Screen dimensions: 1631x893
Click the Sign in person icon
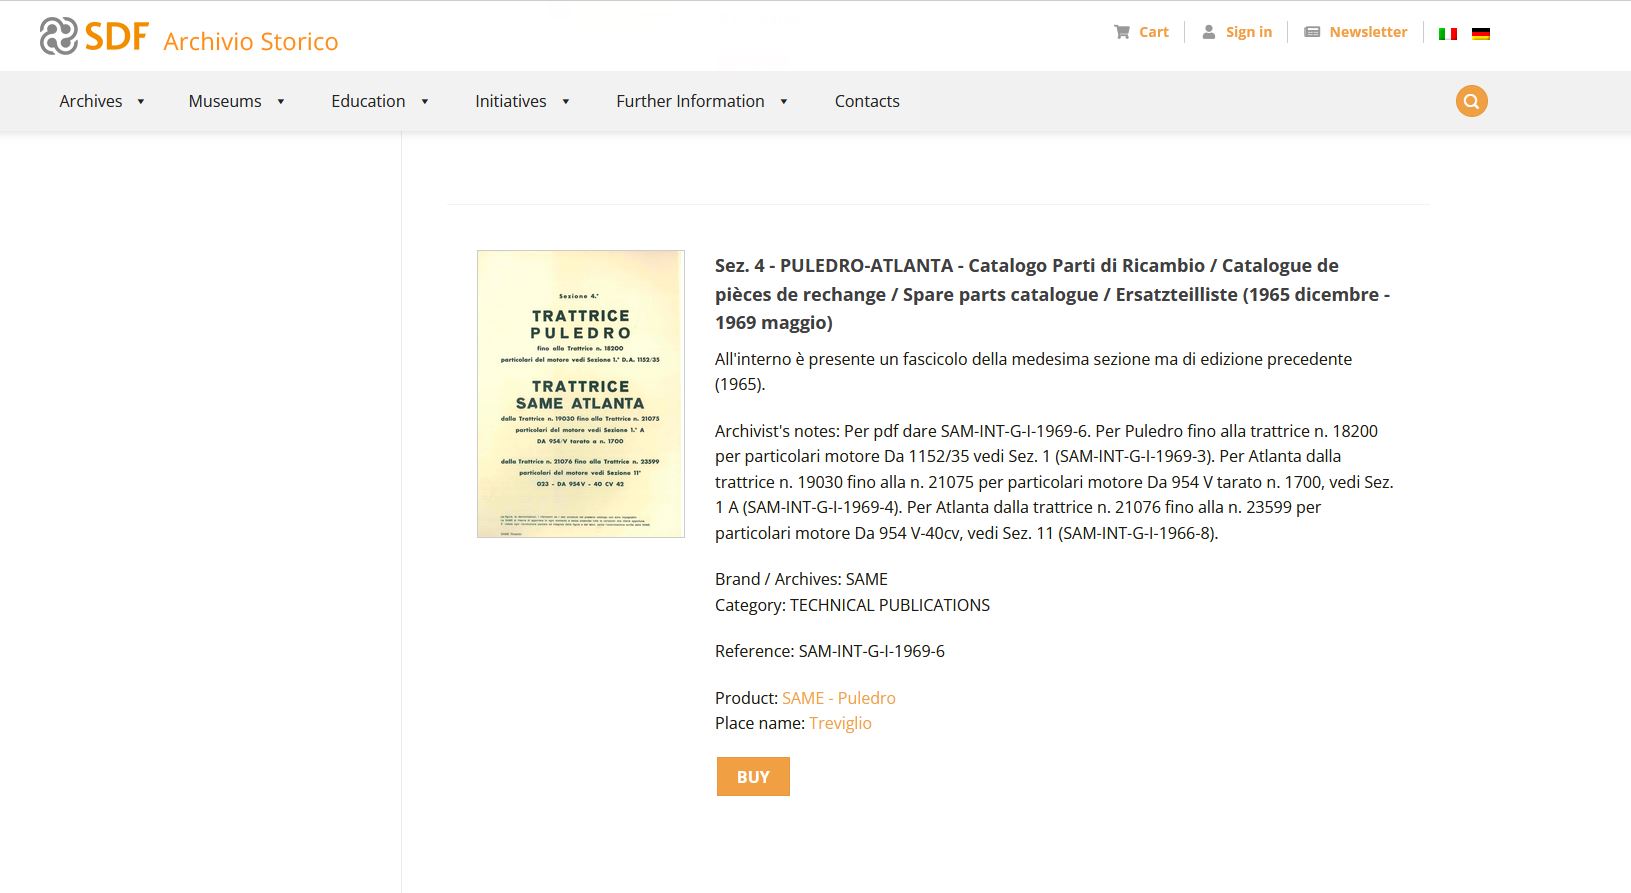coord(1209,32)
